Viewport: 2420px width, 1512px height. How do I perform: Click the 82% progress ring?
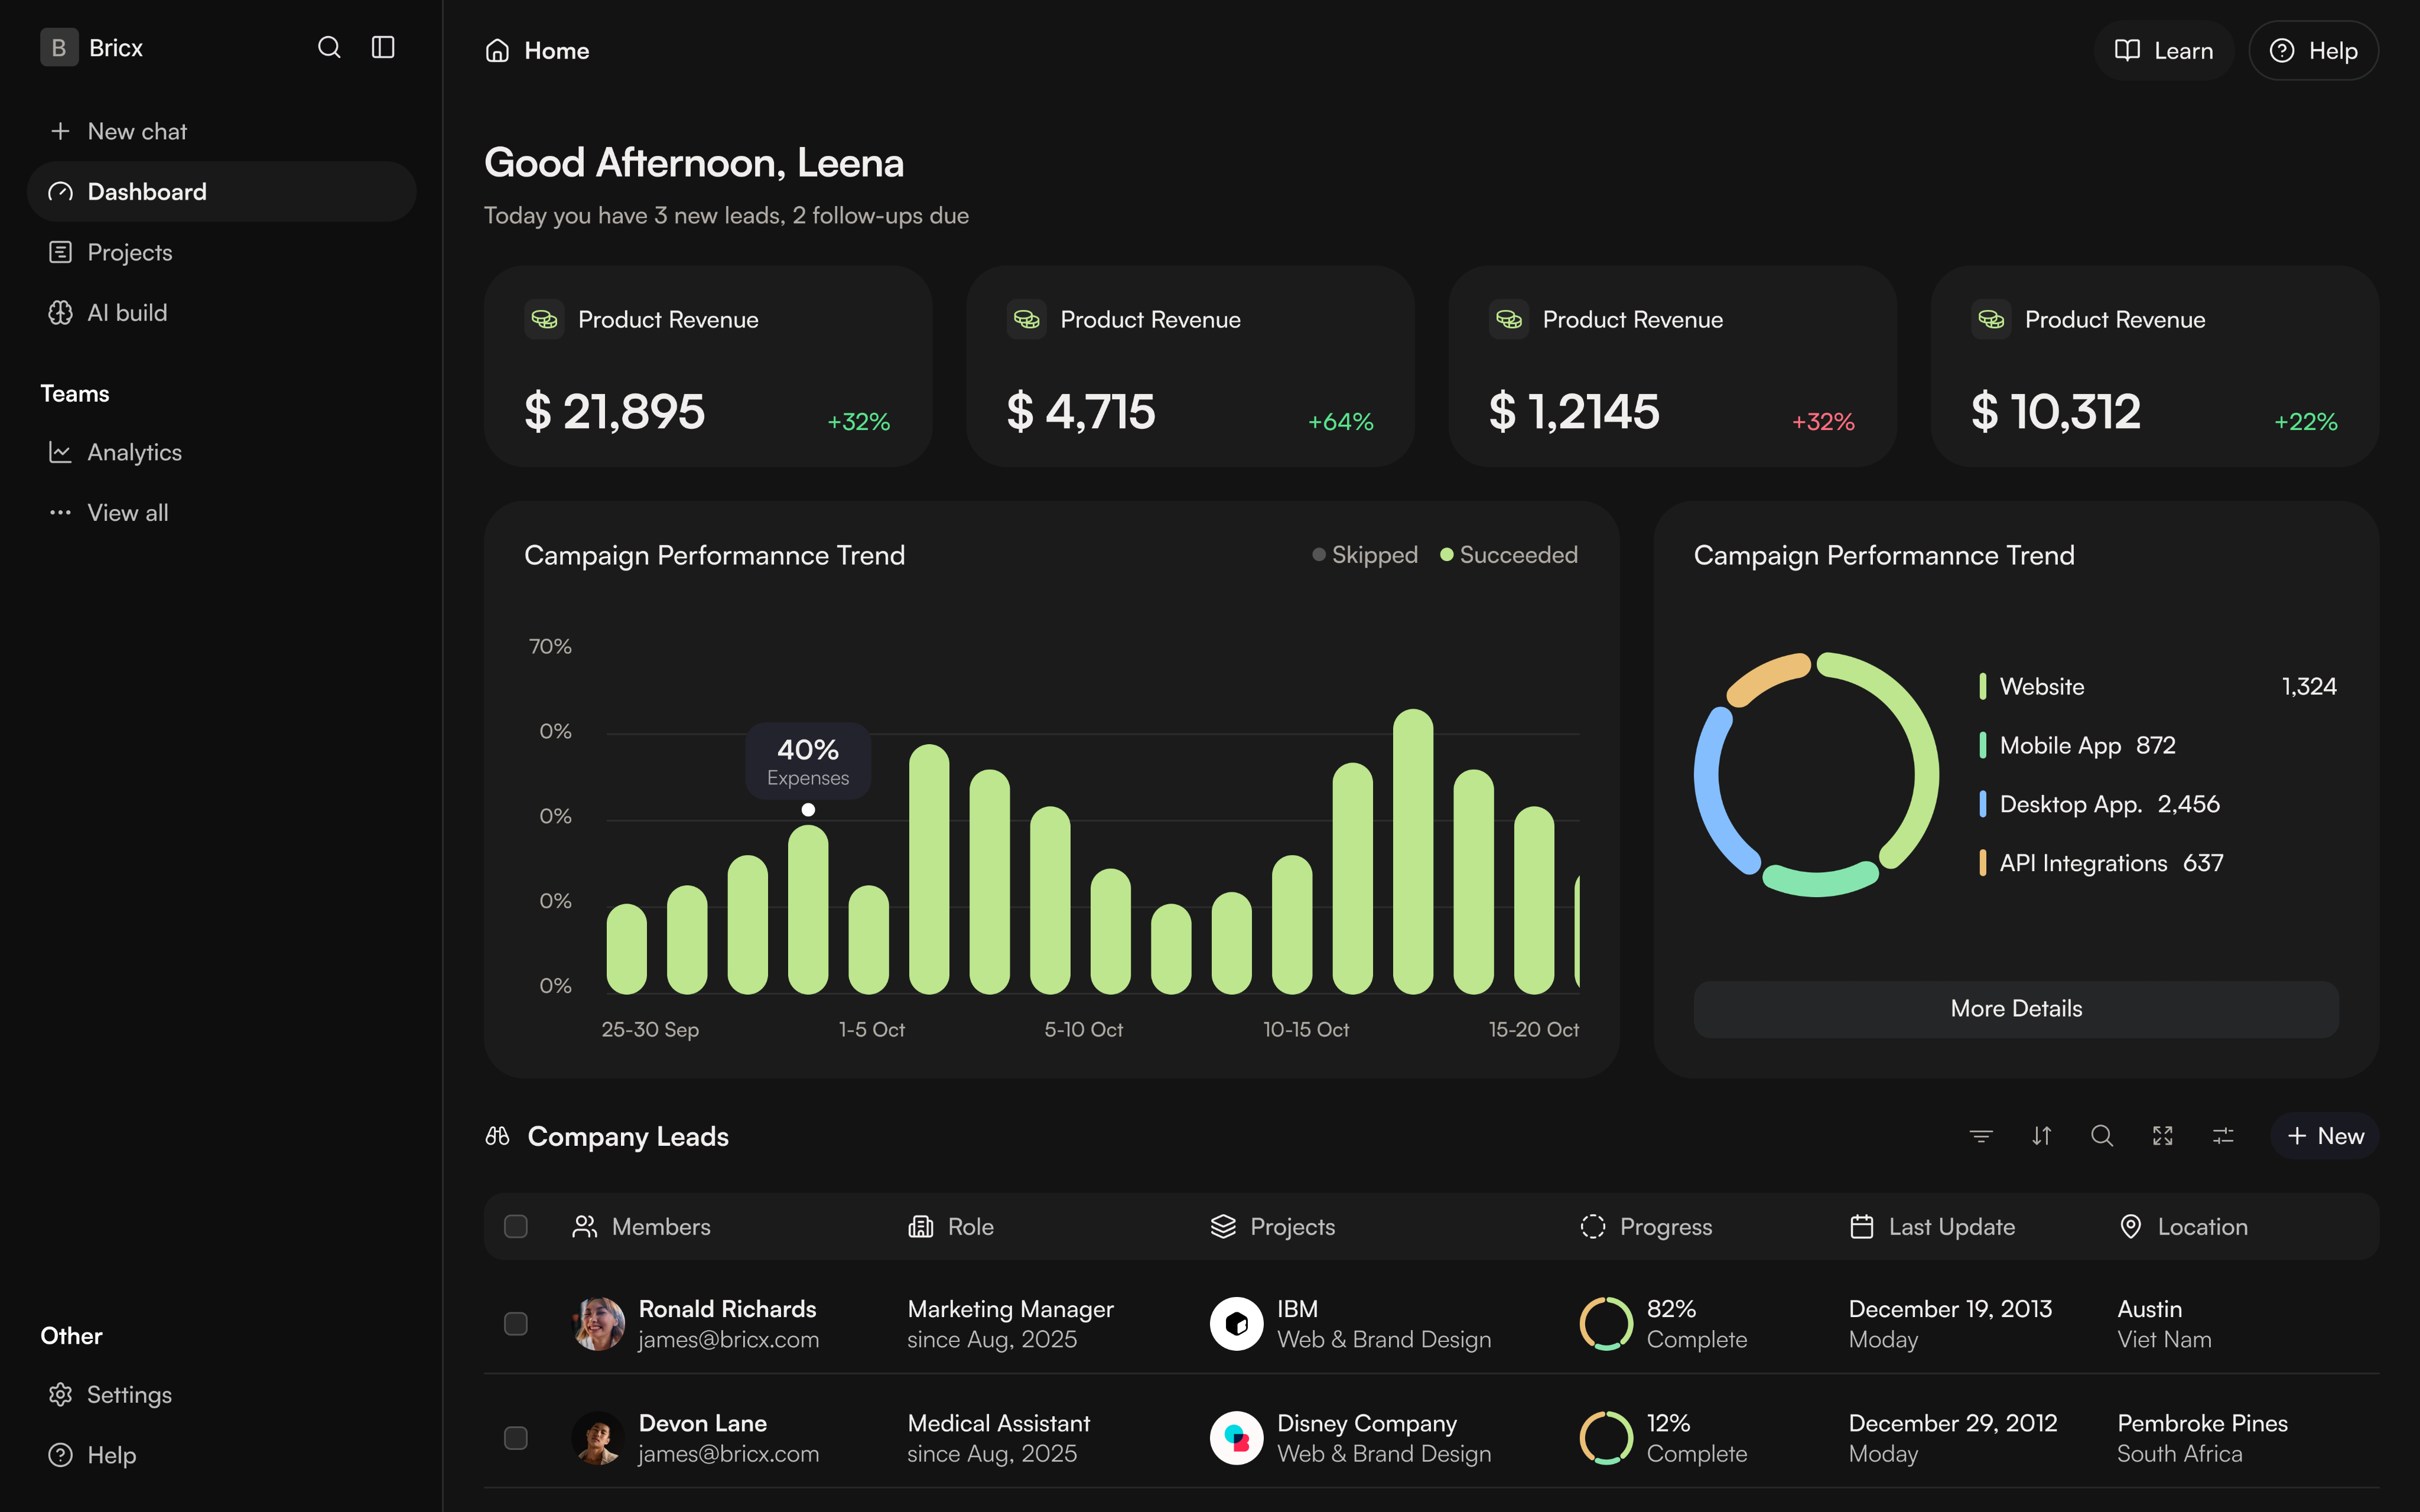coord(1606,1324)
